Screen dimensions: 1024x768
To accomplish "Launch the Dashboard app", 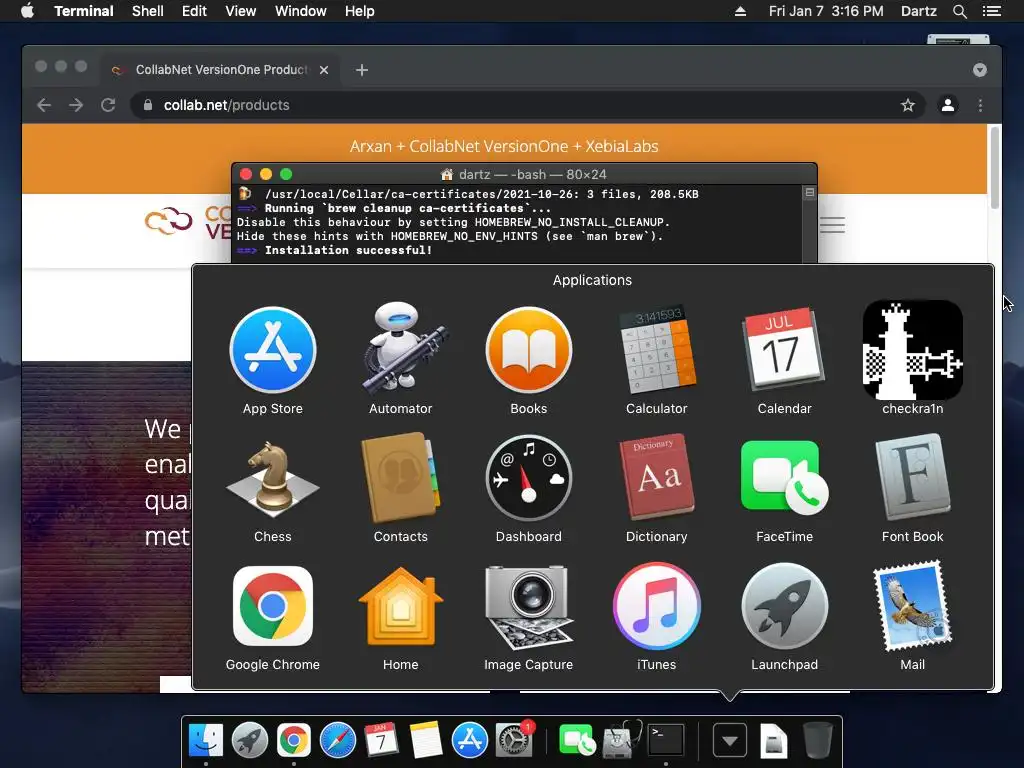I will click(x=528, y=478).
